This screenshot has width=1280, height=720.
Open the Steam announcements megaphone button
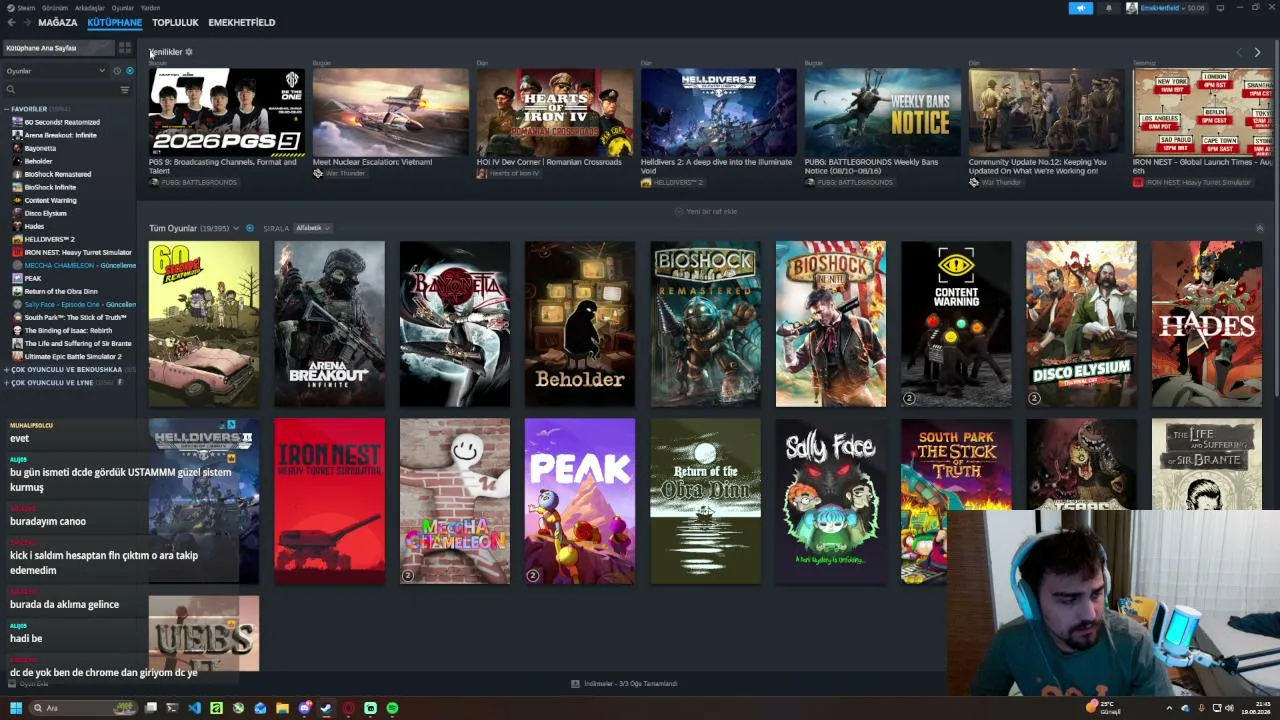(1081, 8)
